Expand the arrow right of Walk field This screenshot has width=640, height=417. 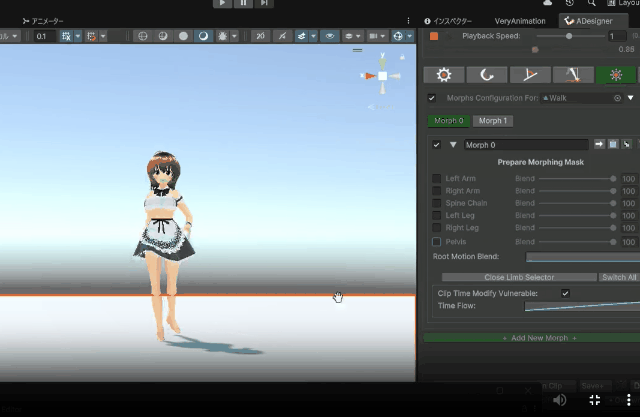point(631,98)
